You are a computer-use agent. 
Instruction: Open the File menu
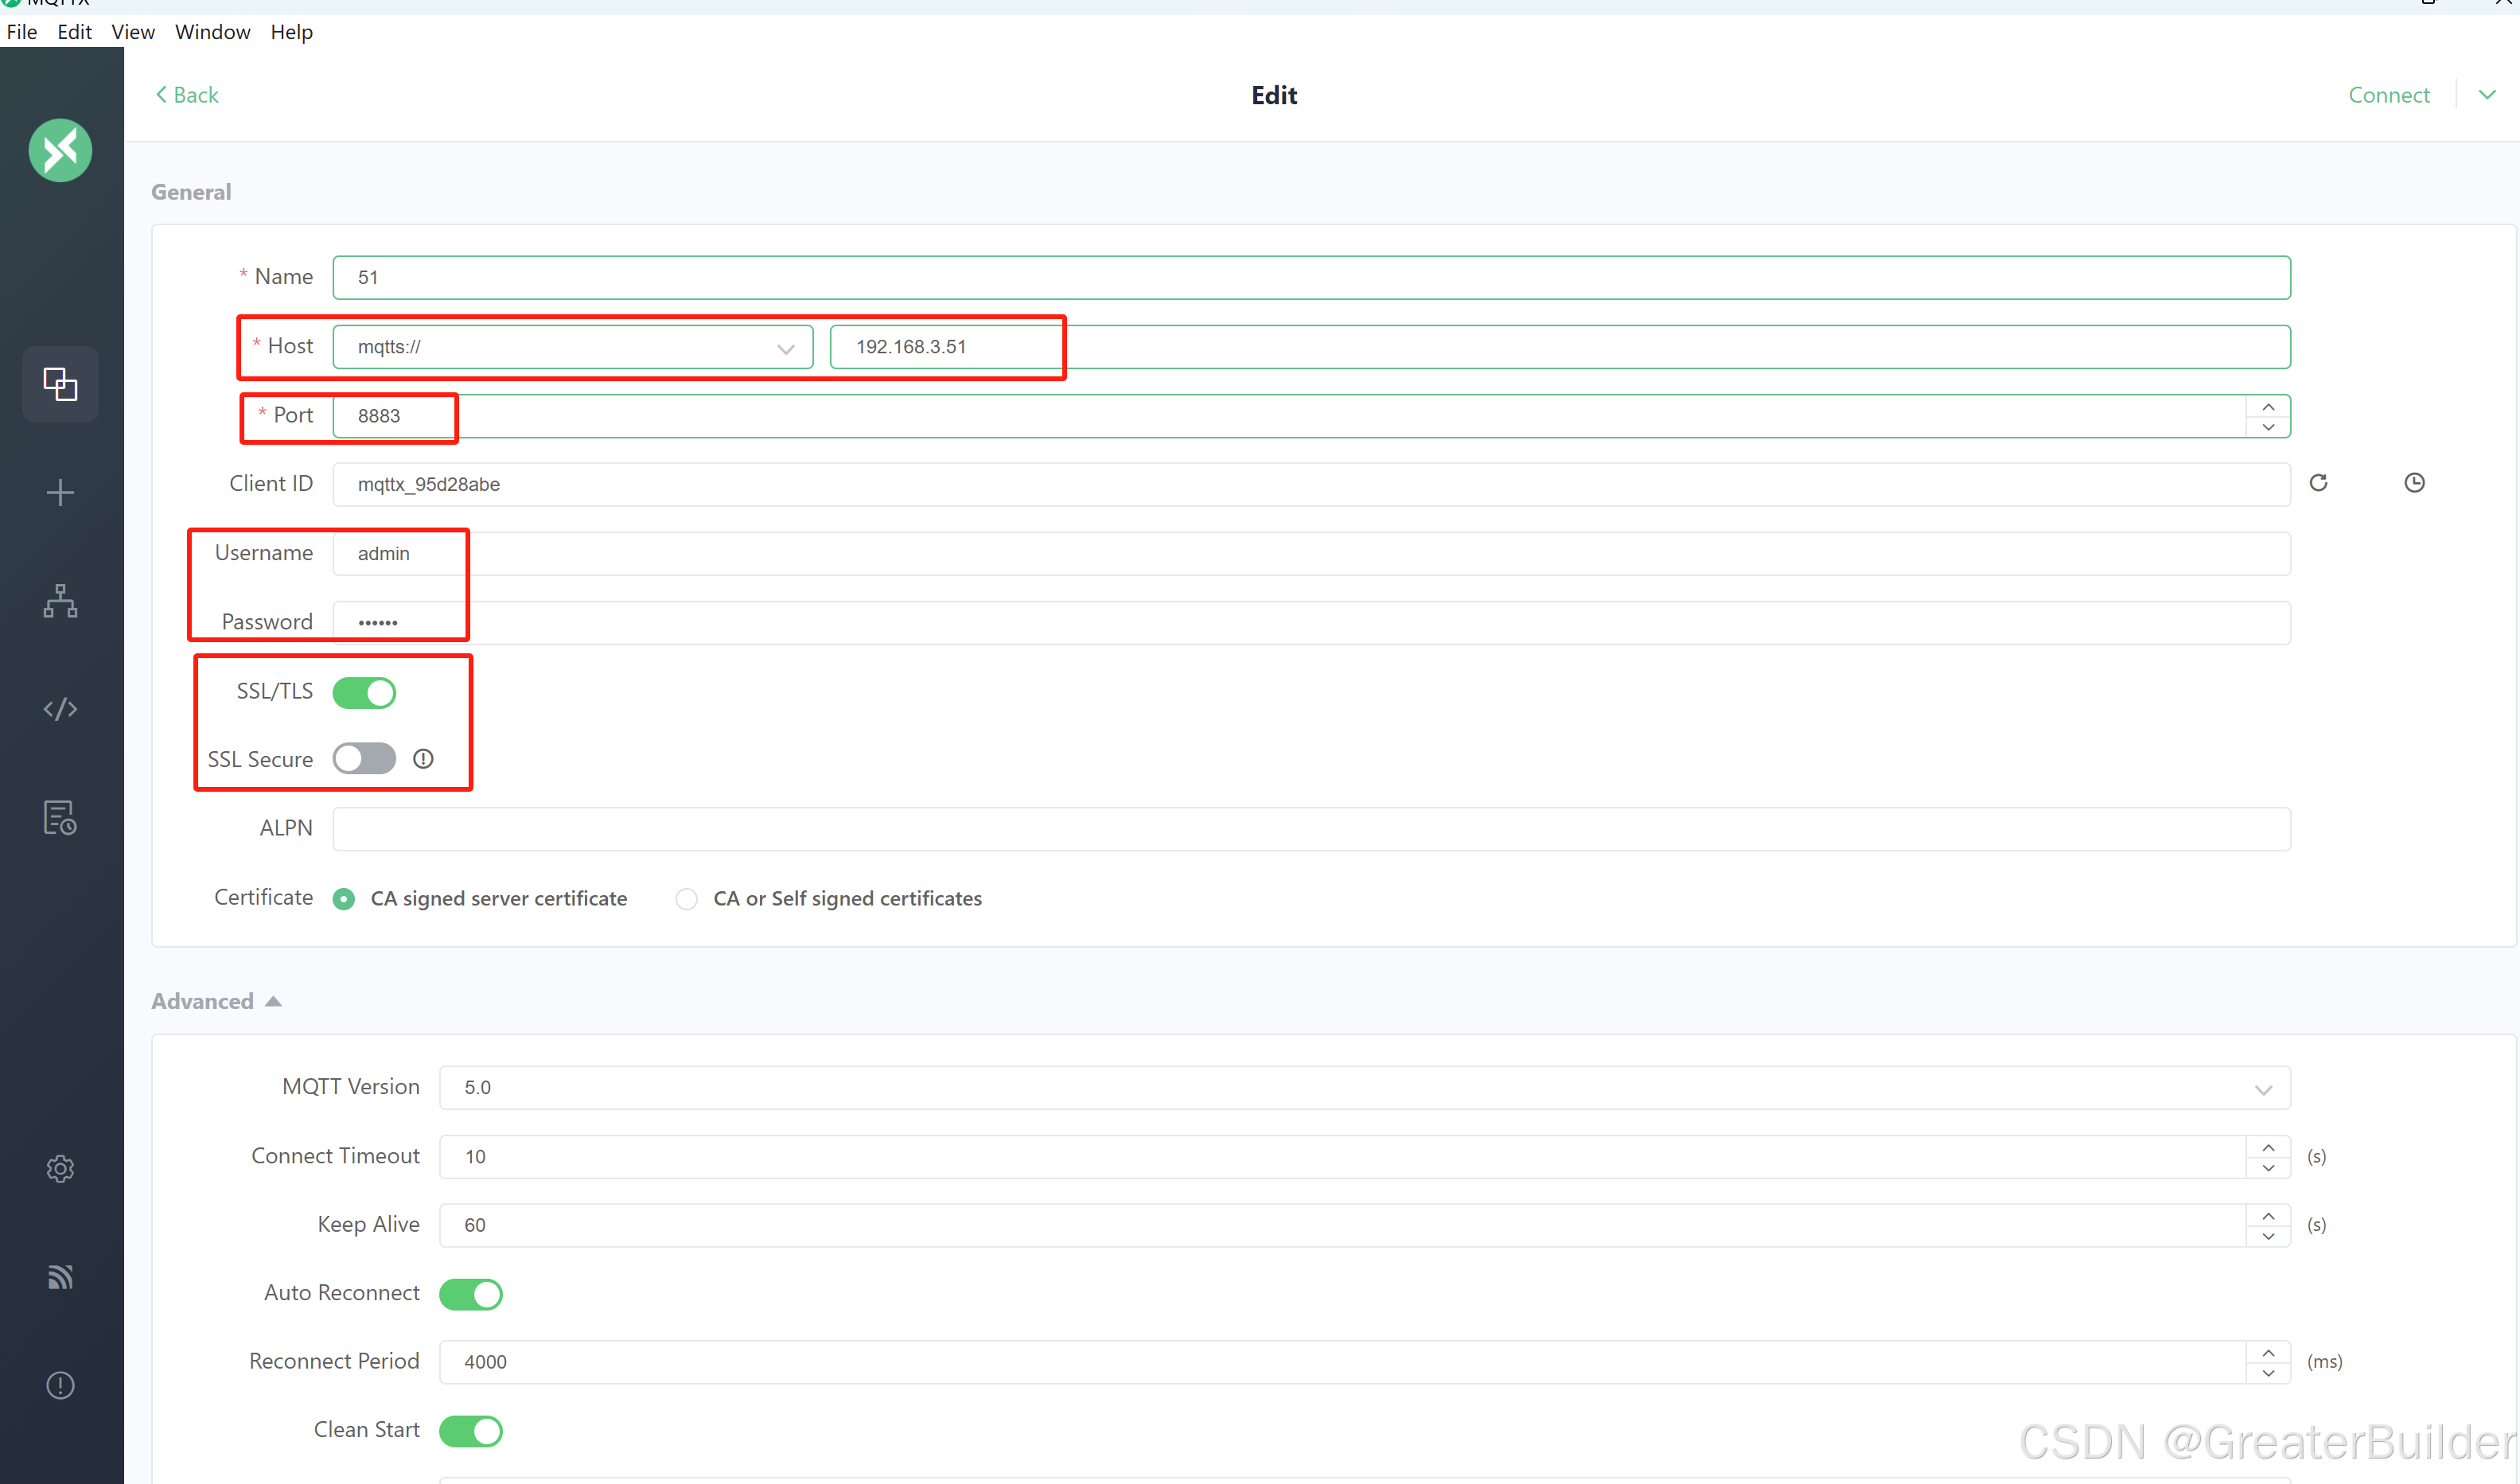pos(22,32)
